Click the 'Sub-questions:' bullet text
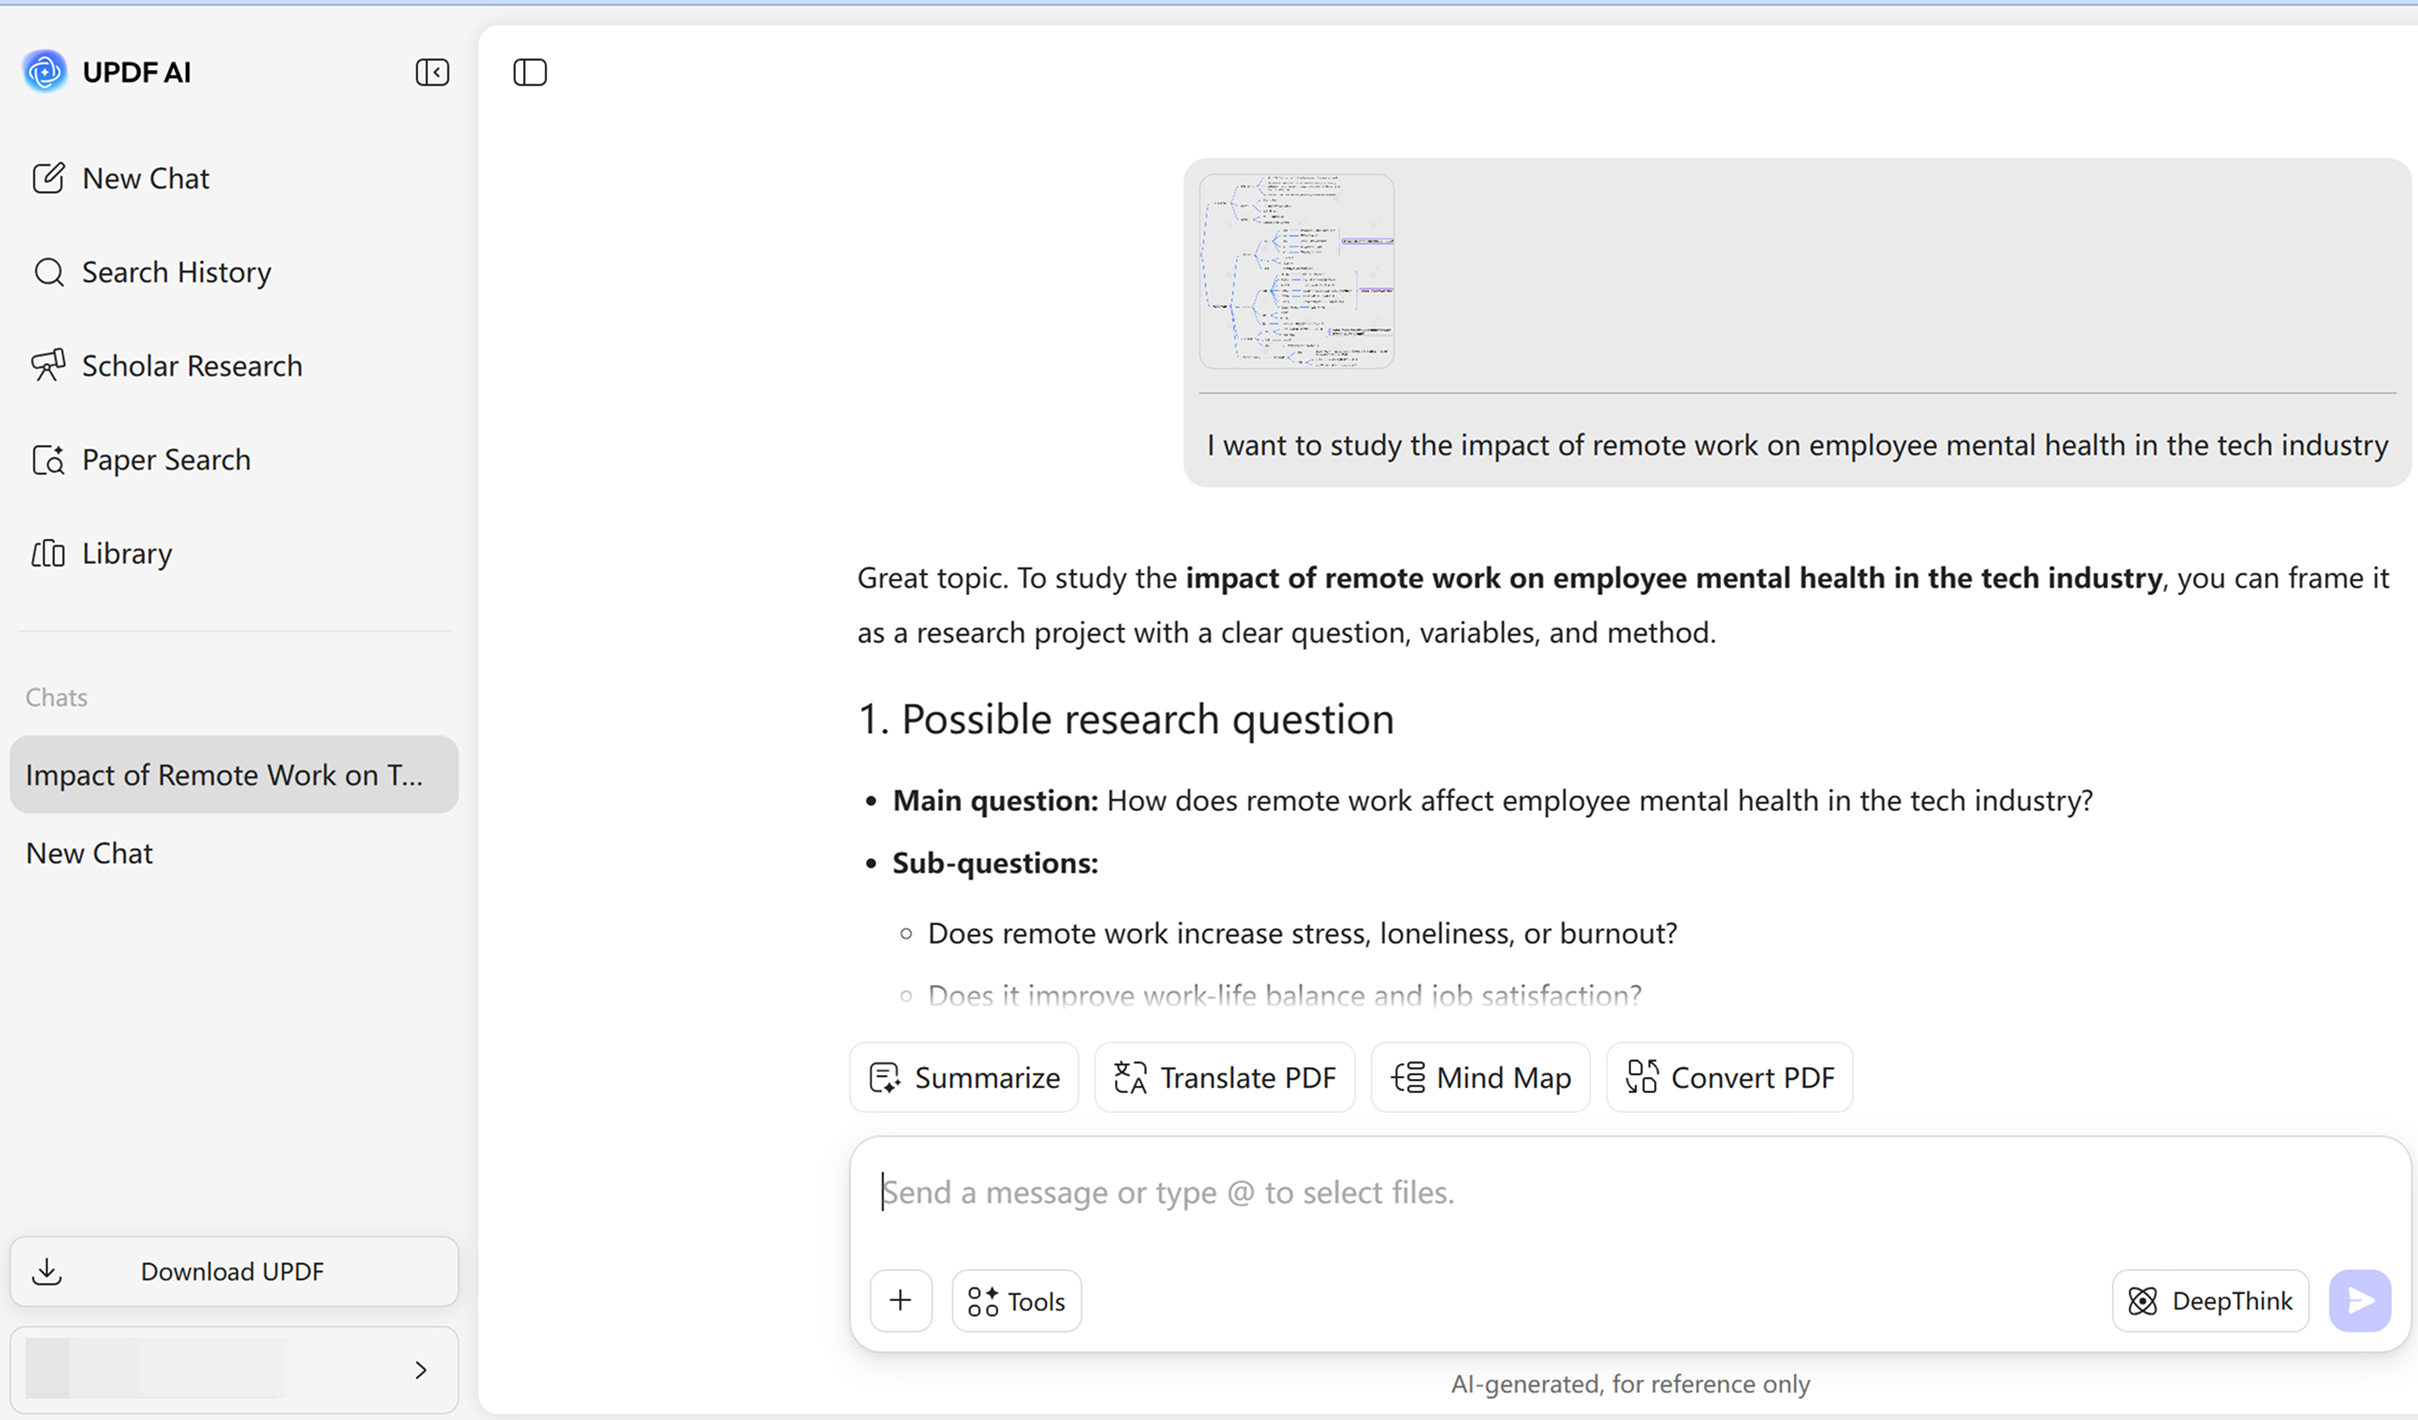The width and height of the screenshot is (2418, 1420). (995, 863)
